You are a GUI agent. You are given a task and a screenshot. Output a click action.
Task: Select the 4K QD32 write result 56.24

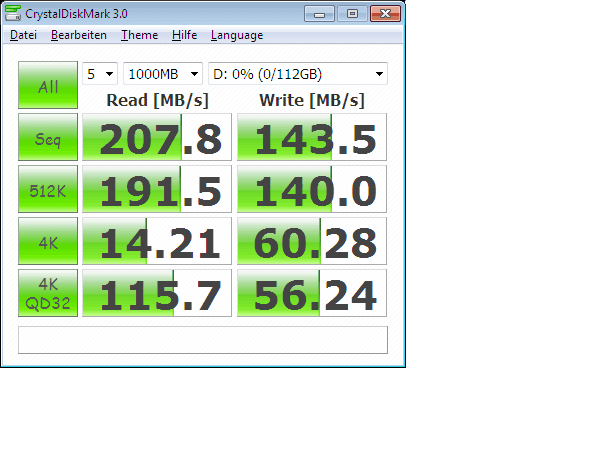click(x=312, y=293)
